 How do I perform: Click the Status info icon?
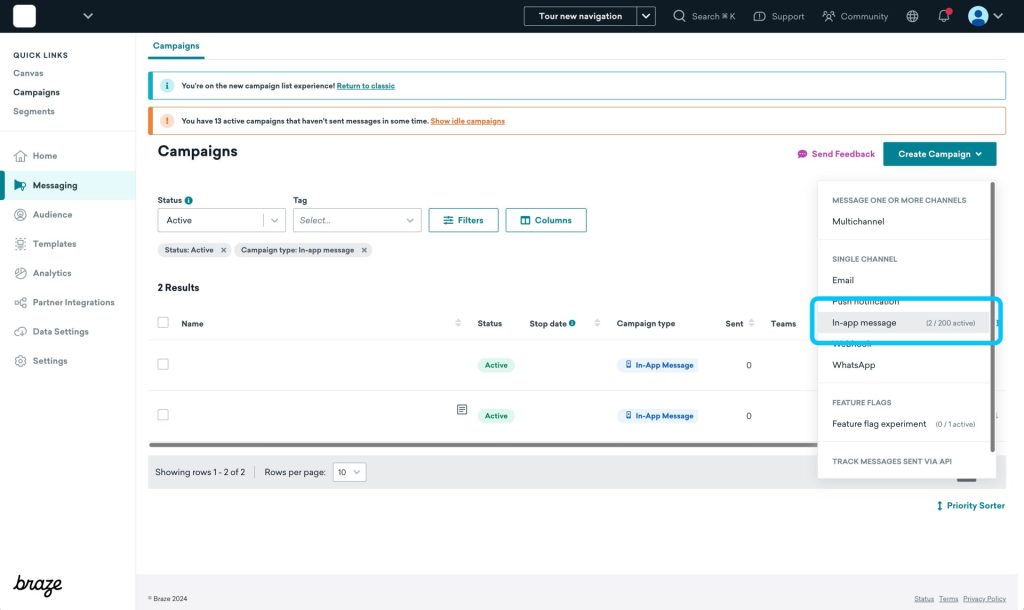point(189,201)
